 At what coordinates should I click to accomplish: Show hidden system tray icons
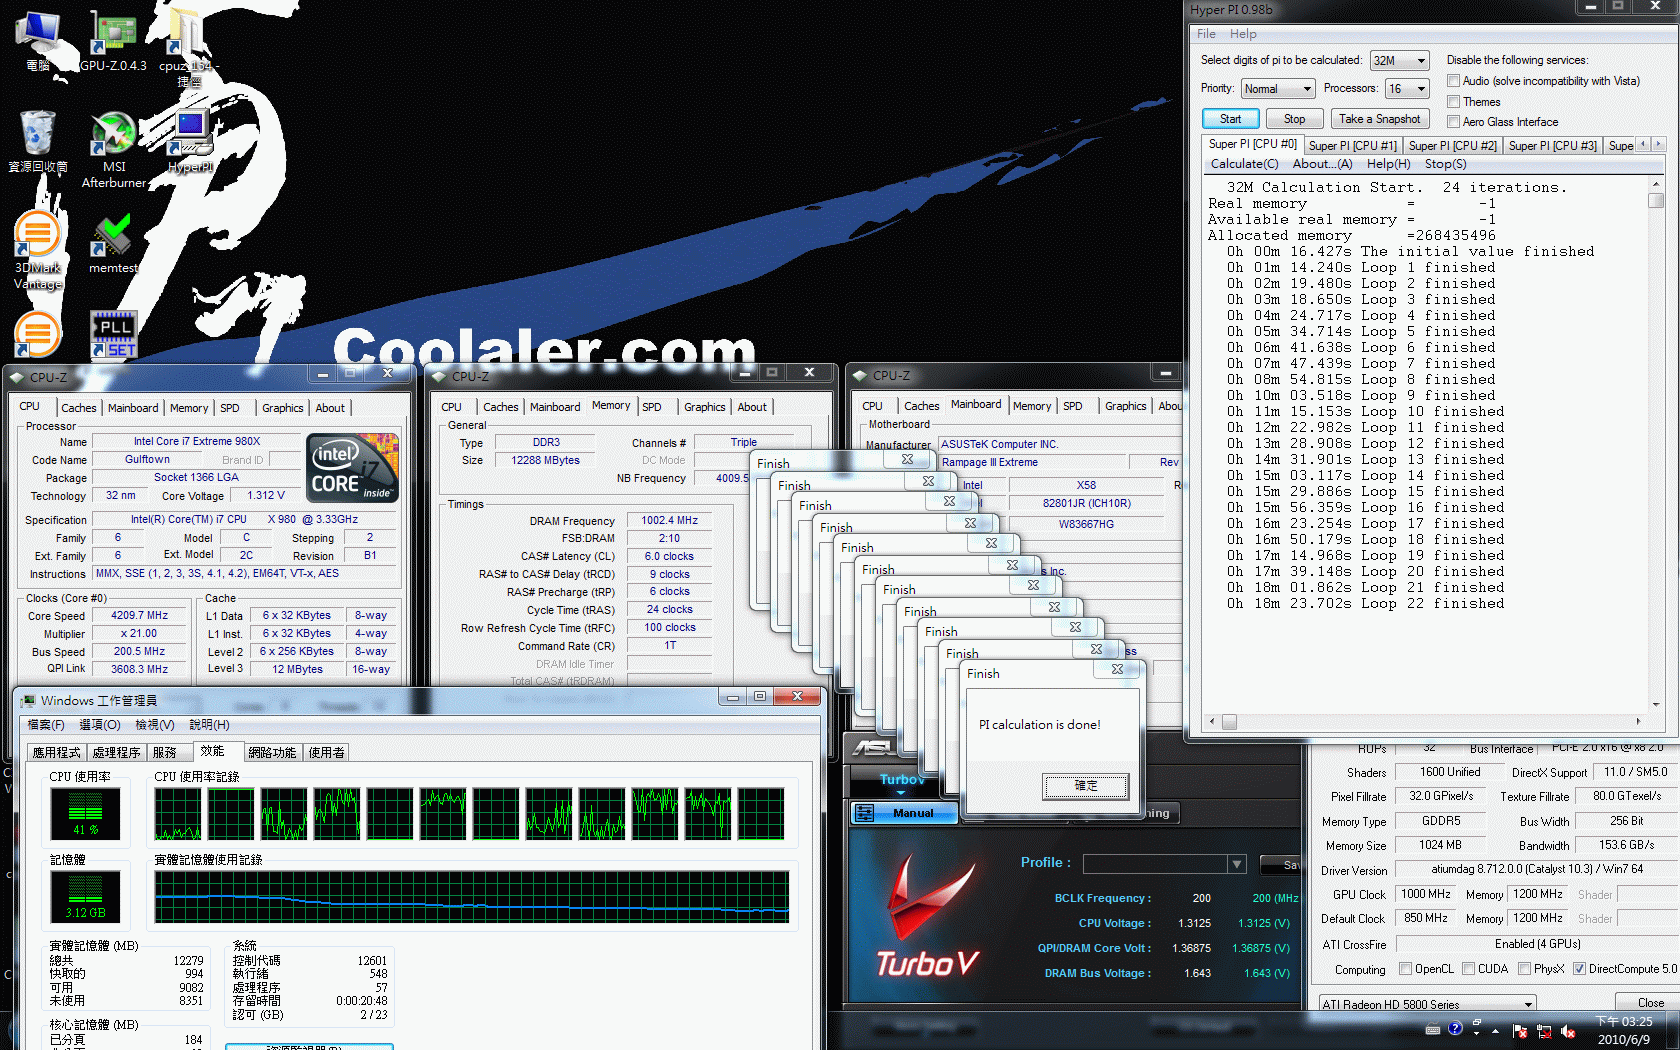pos(1496,1030)
